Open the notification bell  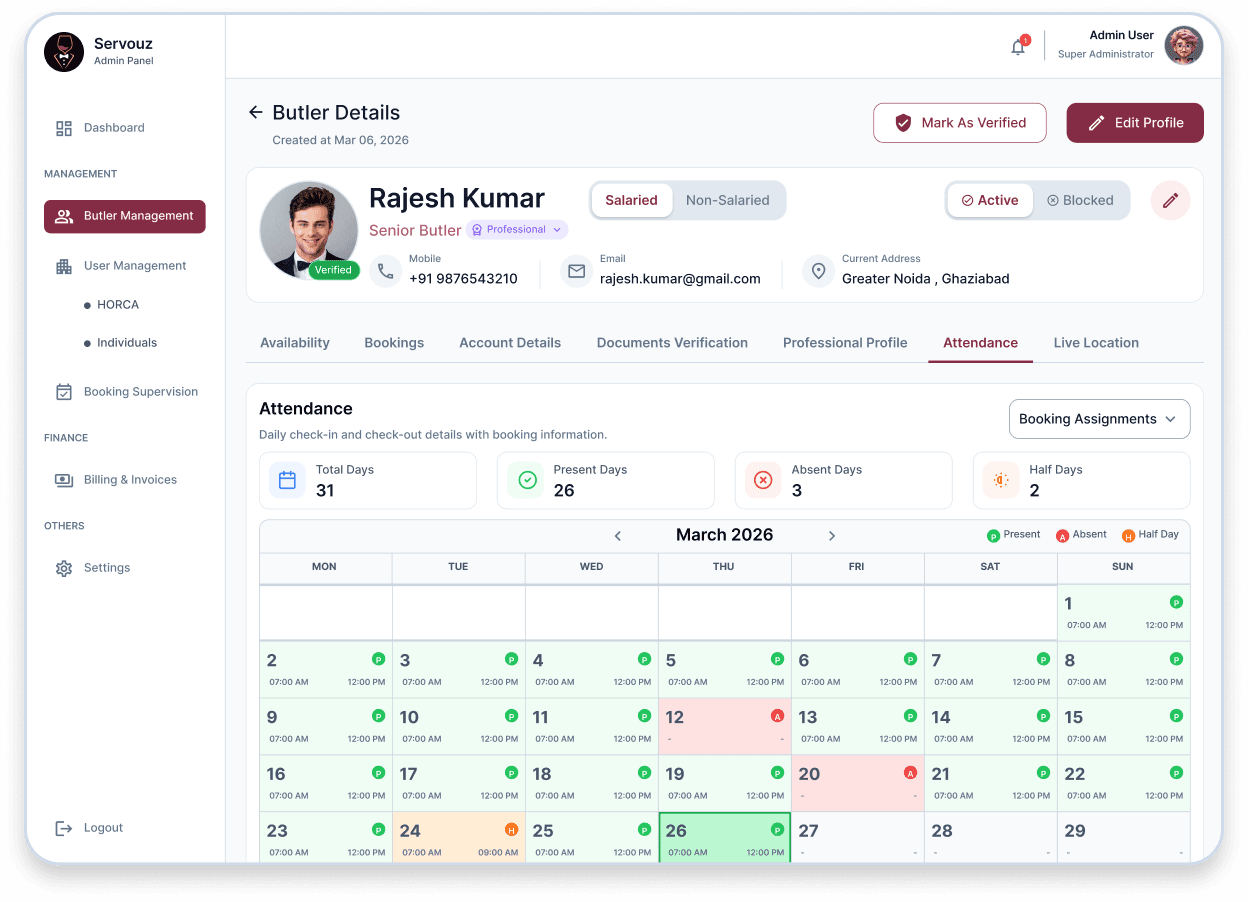(x=1018, y=46)
